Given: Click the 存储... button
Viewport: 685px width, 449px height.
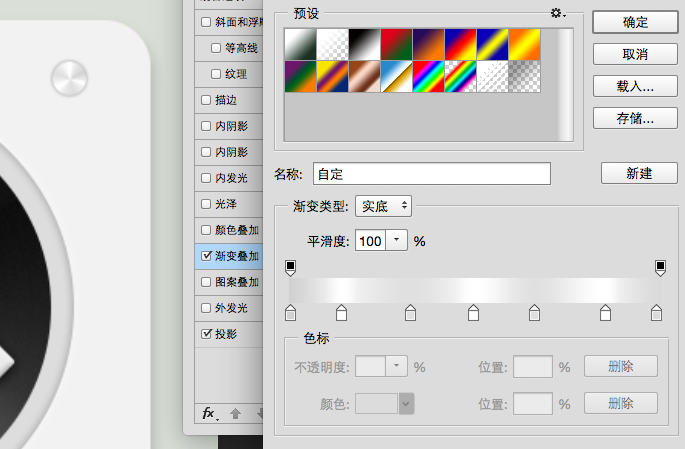Looking at the screenshot, I should pos(635,118).
